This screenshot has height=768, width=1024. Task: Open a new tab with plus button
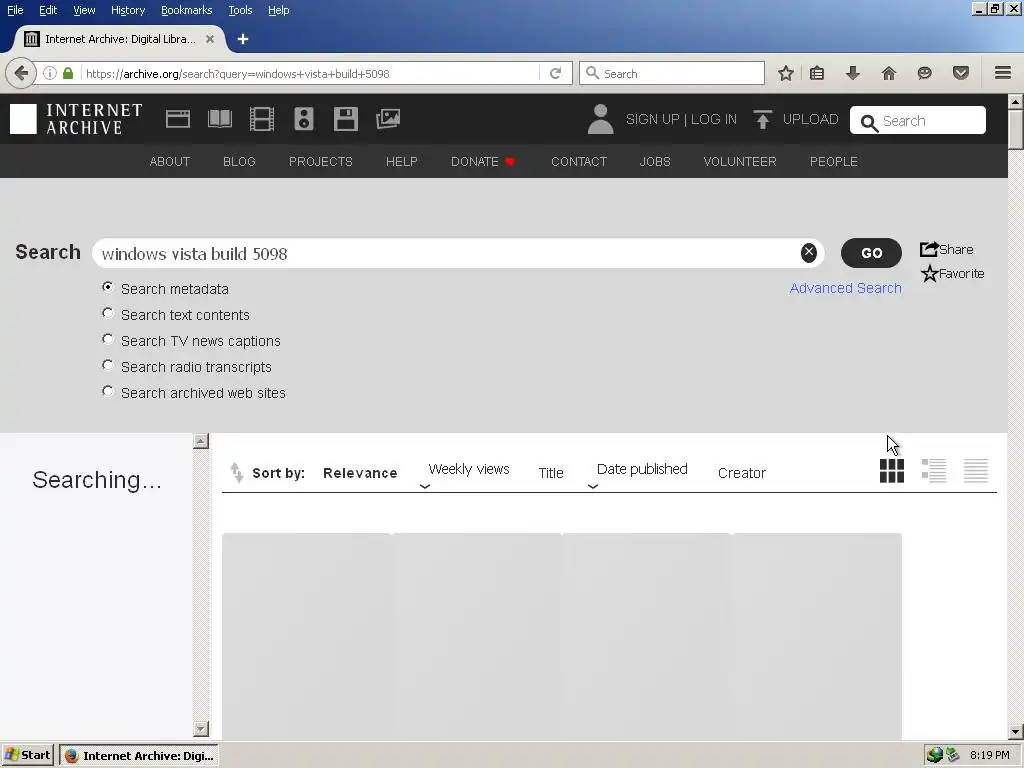tap(243, 39)
